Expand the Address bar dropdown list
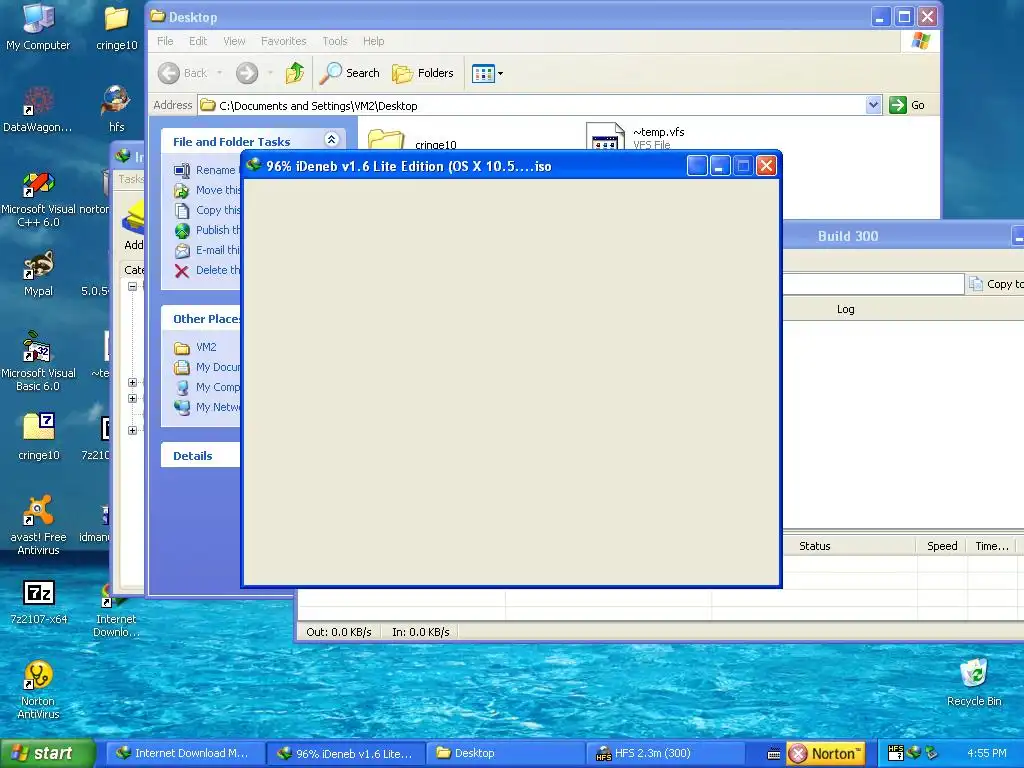 coord(873,105)
